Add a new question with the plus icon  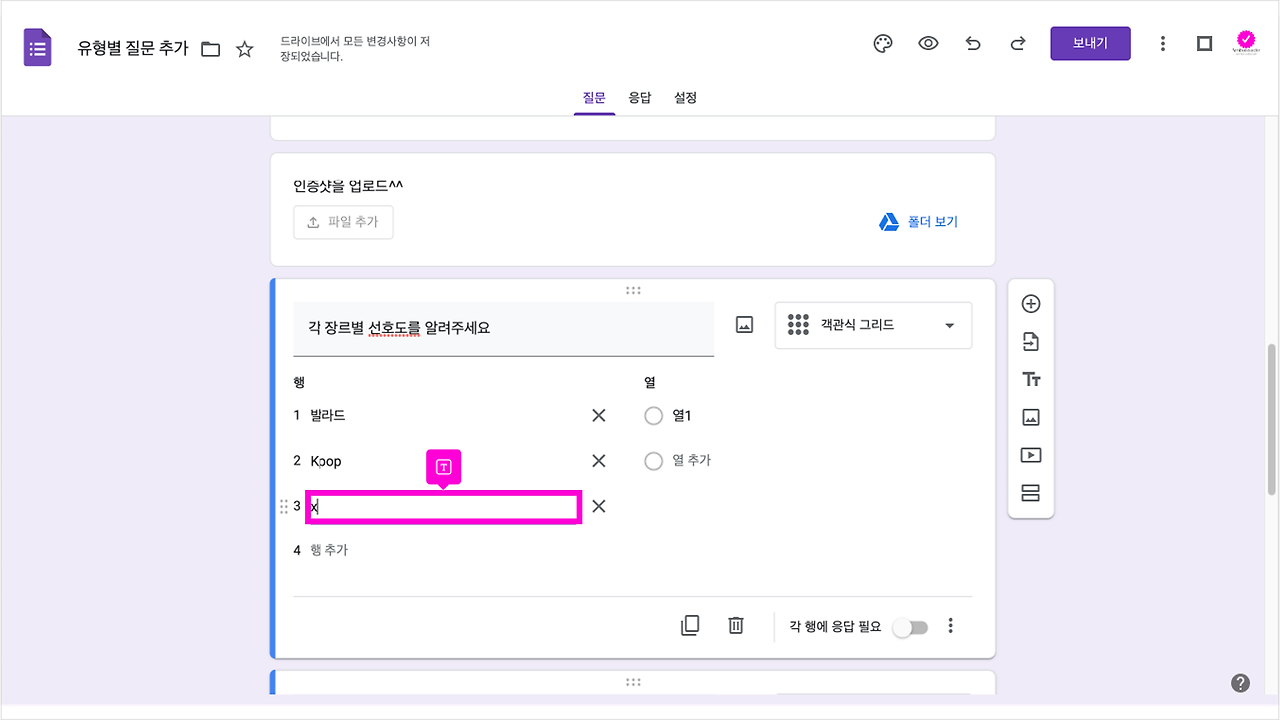click(1031, 303)
